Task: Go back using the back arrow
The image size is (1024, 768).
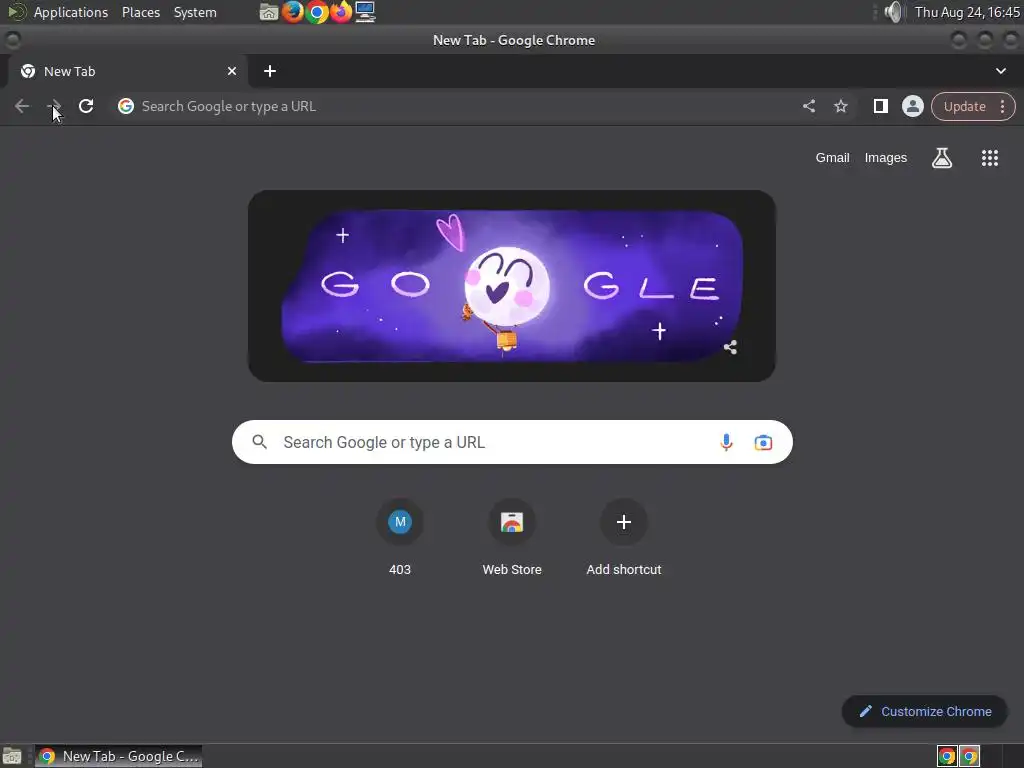Action: click(22, 106)
